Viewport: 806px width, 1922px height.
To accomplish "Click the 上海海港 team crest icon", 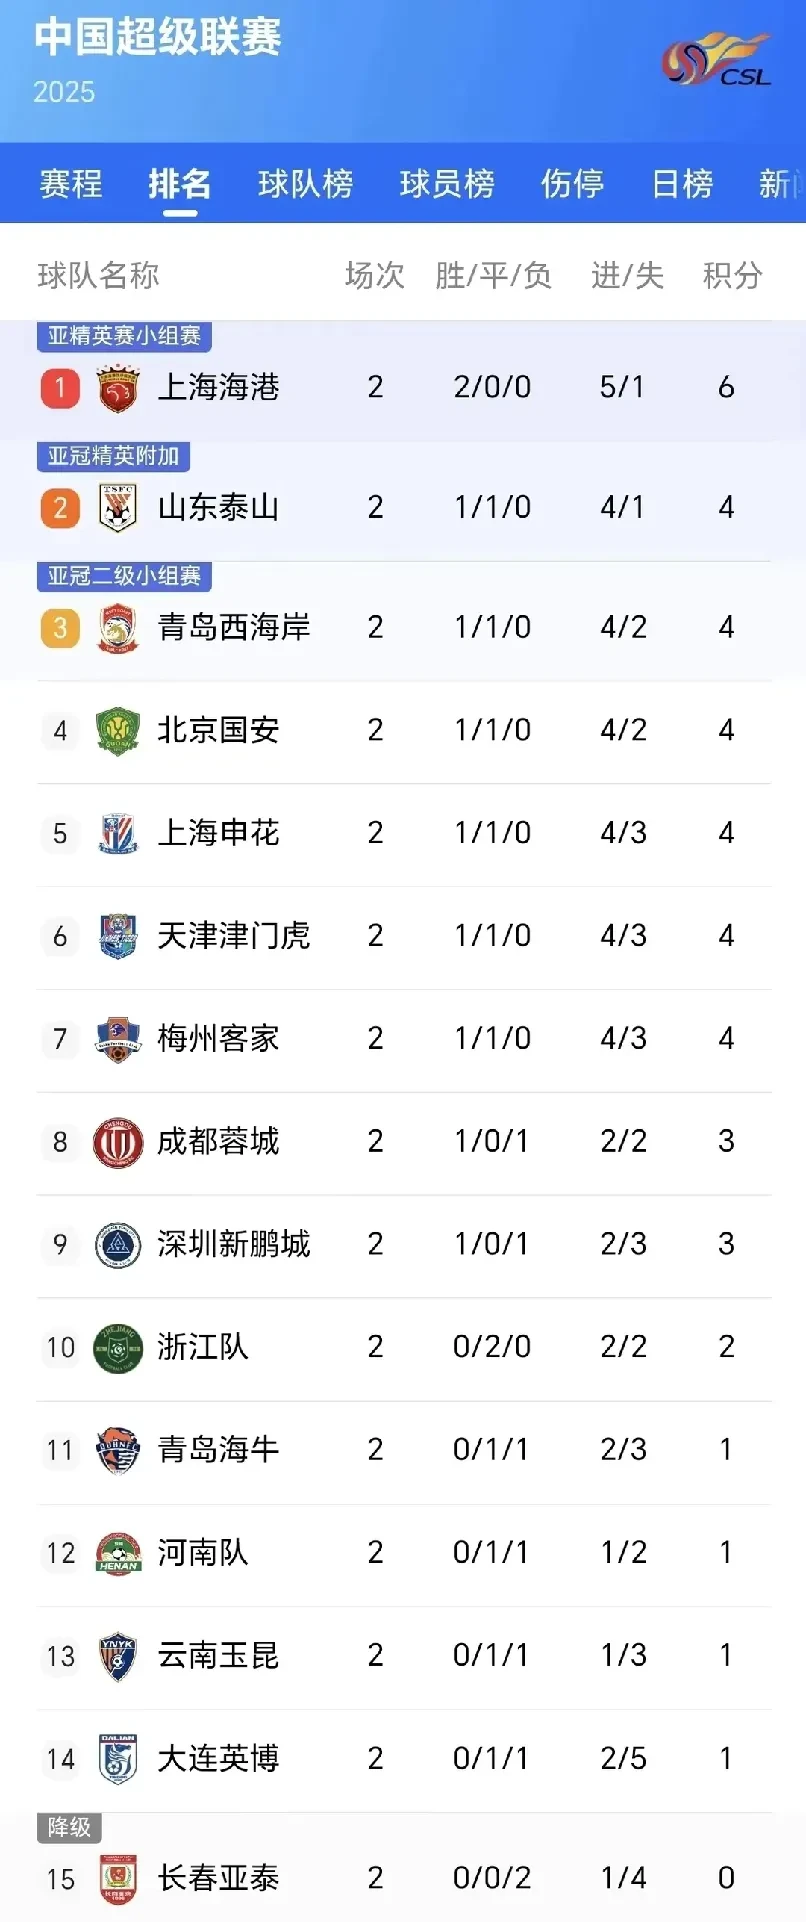I will [x=118, y=388].
